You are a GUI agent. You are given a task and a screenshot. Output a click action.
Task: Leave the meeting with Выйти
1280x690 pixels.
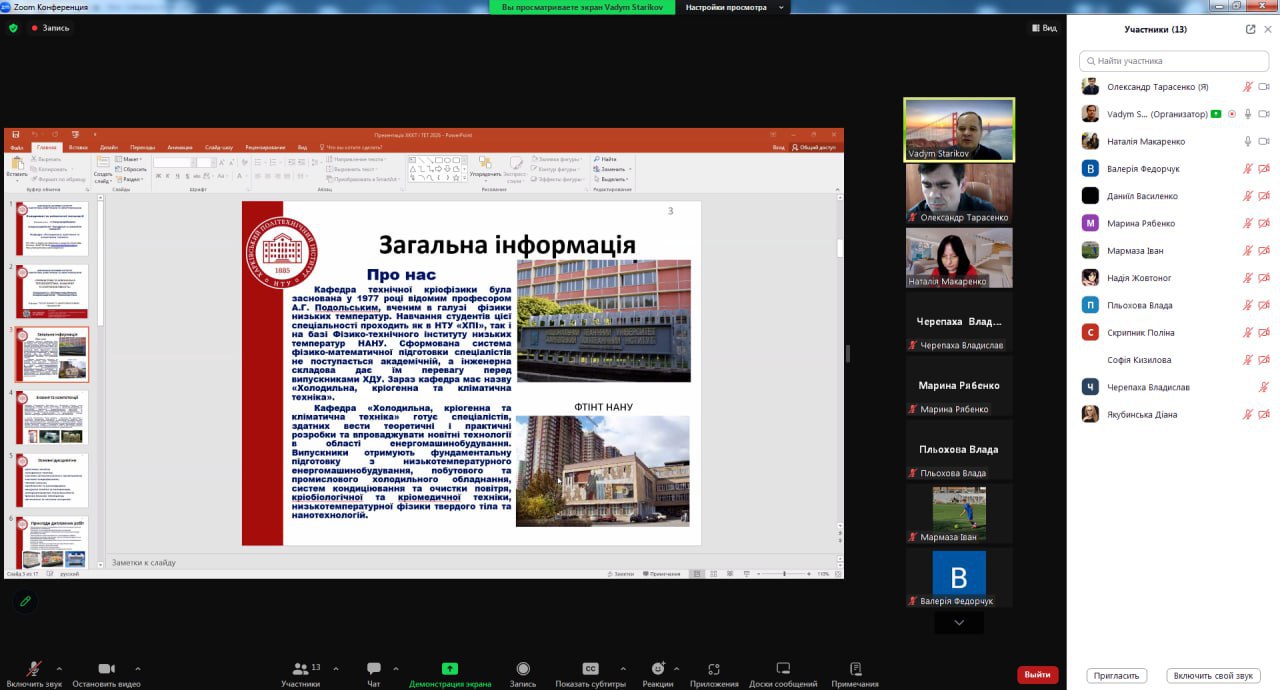(1037, 675)
